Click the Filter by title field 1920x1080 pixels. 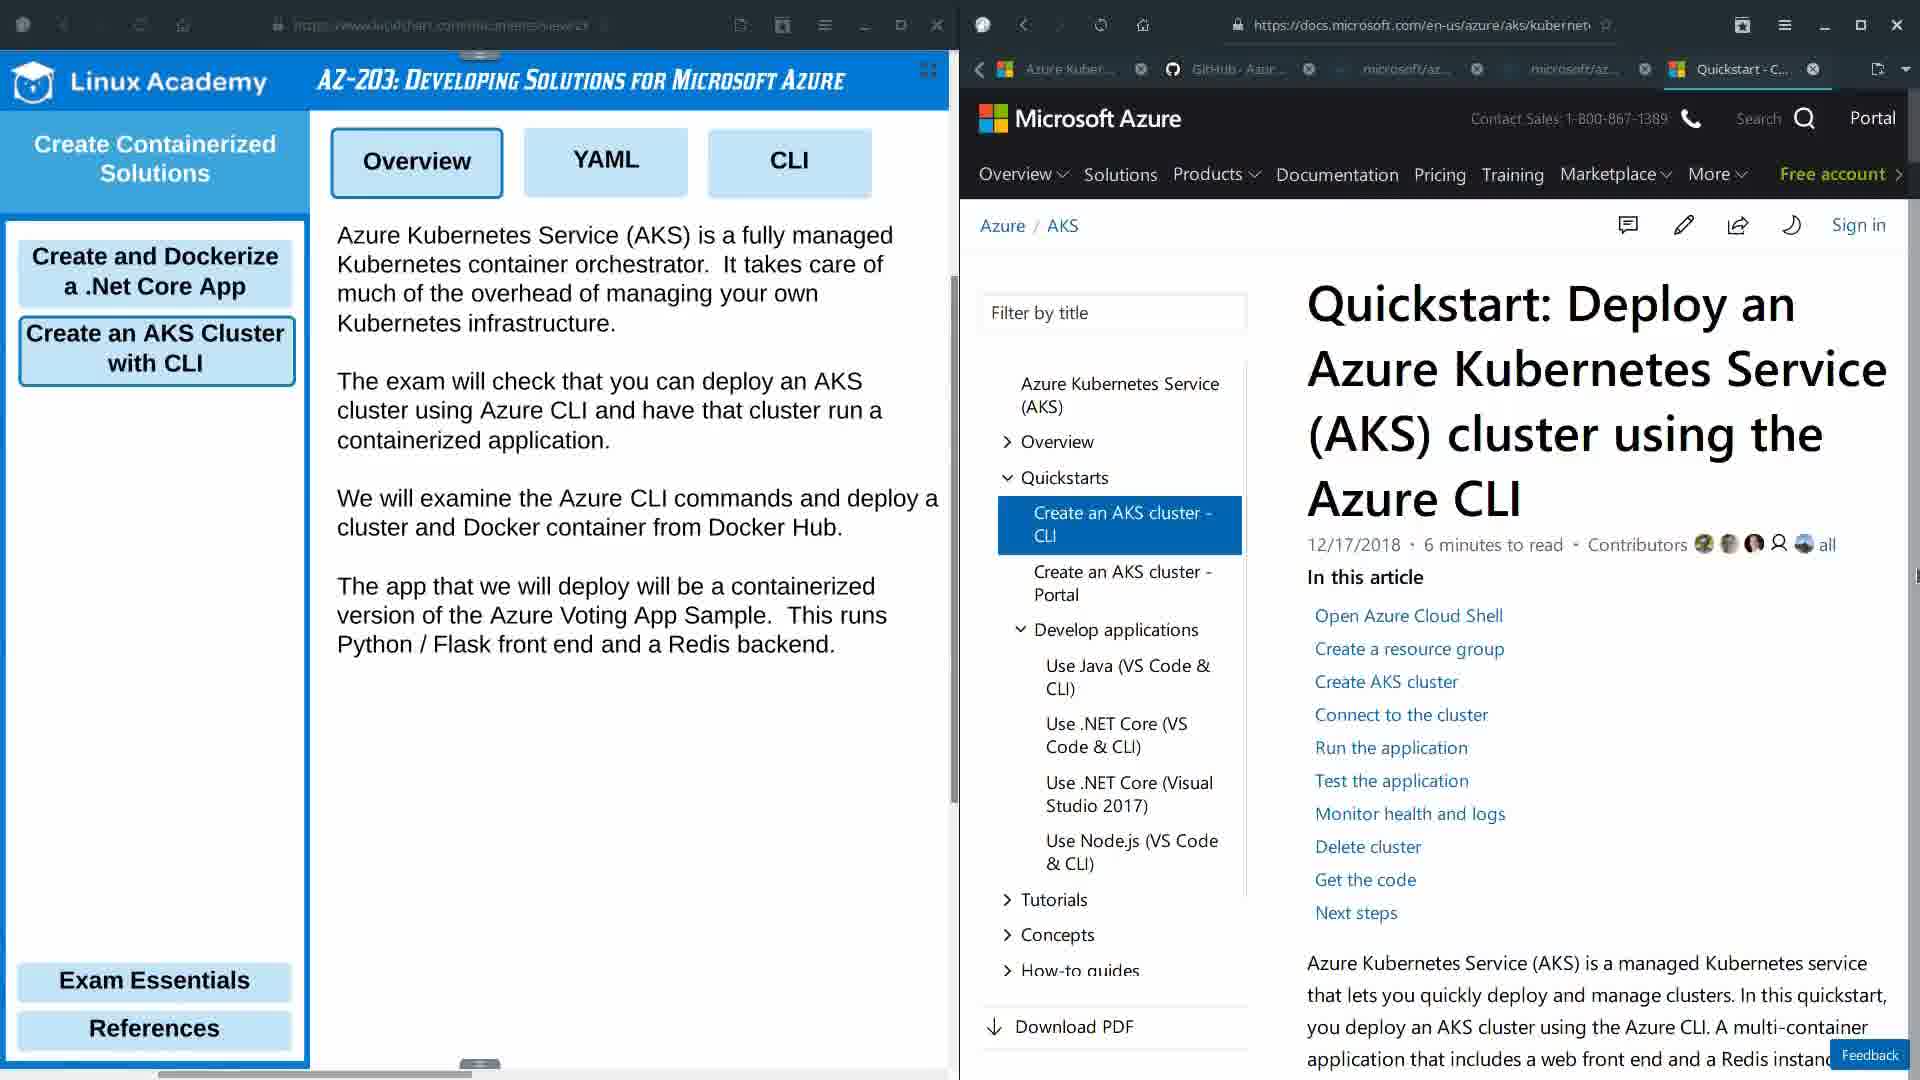(x=1113, y=313)
